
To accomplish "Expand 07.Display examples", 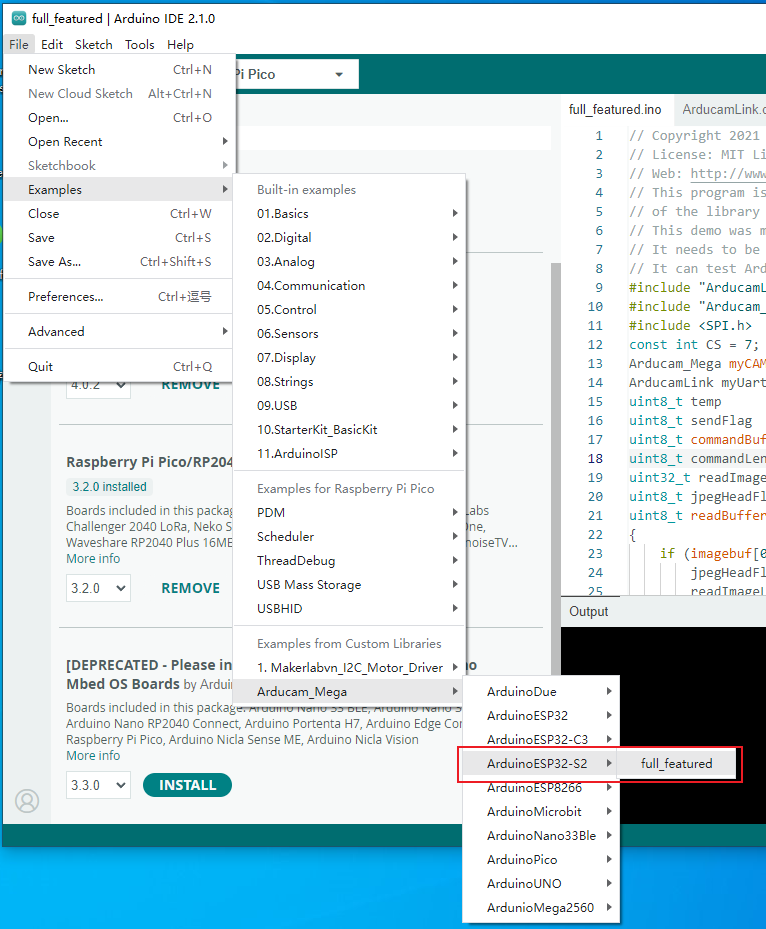I will click(x=350, y=358).
